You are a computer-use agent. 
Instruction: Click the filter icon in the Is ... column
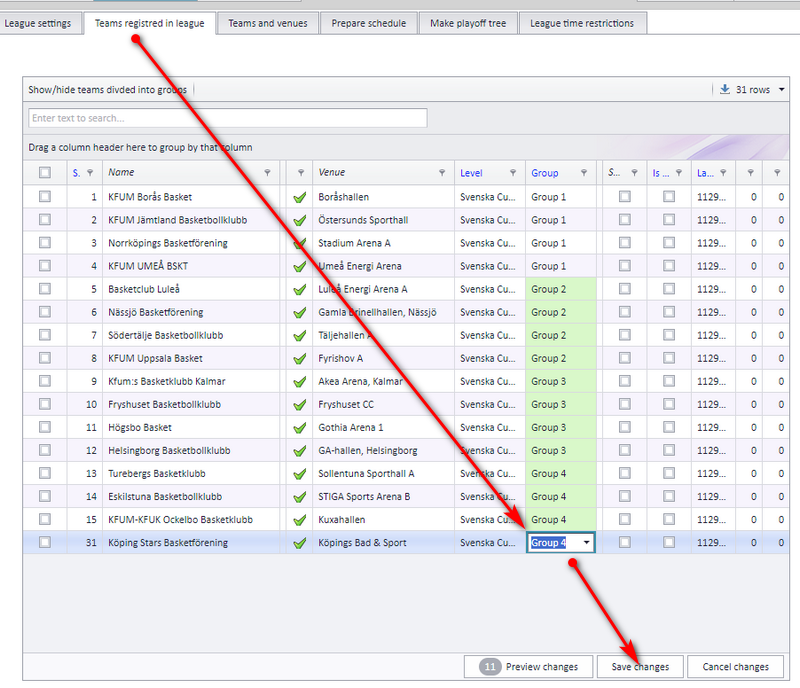point(679,173)
